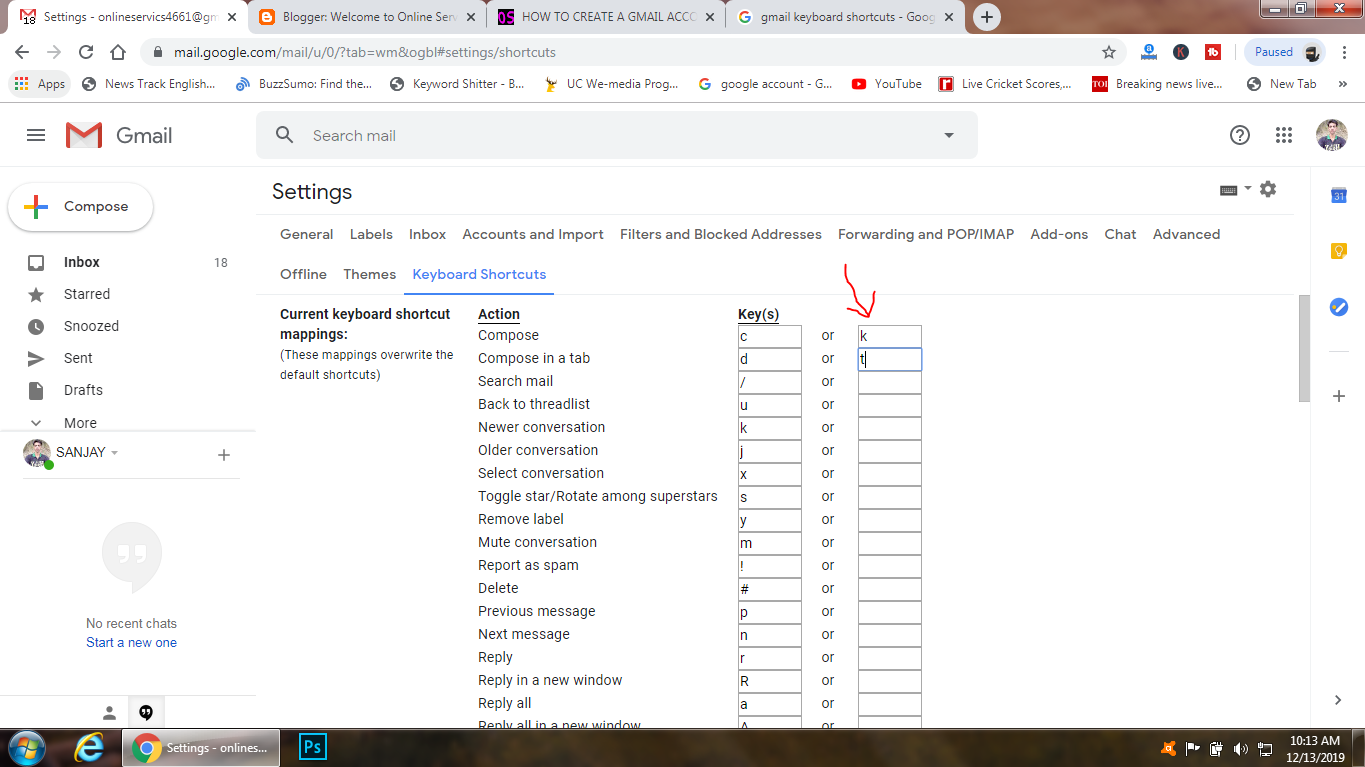The height and width of the screenshot is (767, 1365).
Task: Open Google Keep in the side panel
Action: click(x=1338, y=251)
